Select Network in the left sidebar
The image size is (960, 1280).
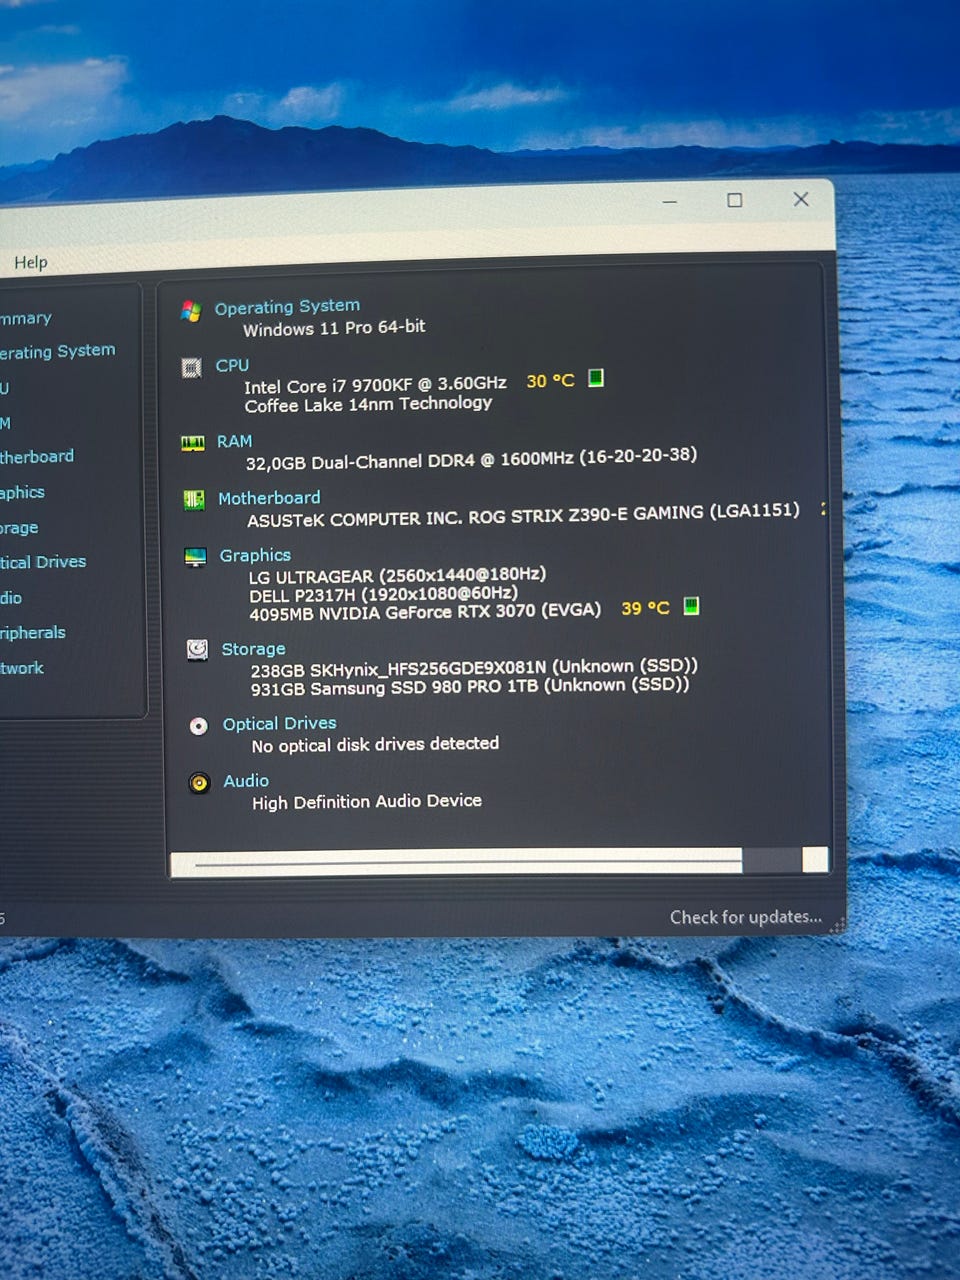[22, 668]
